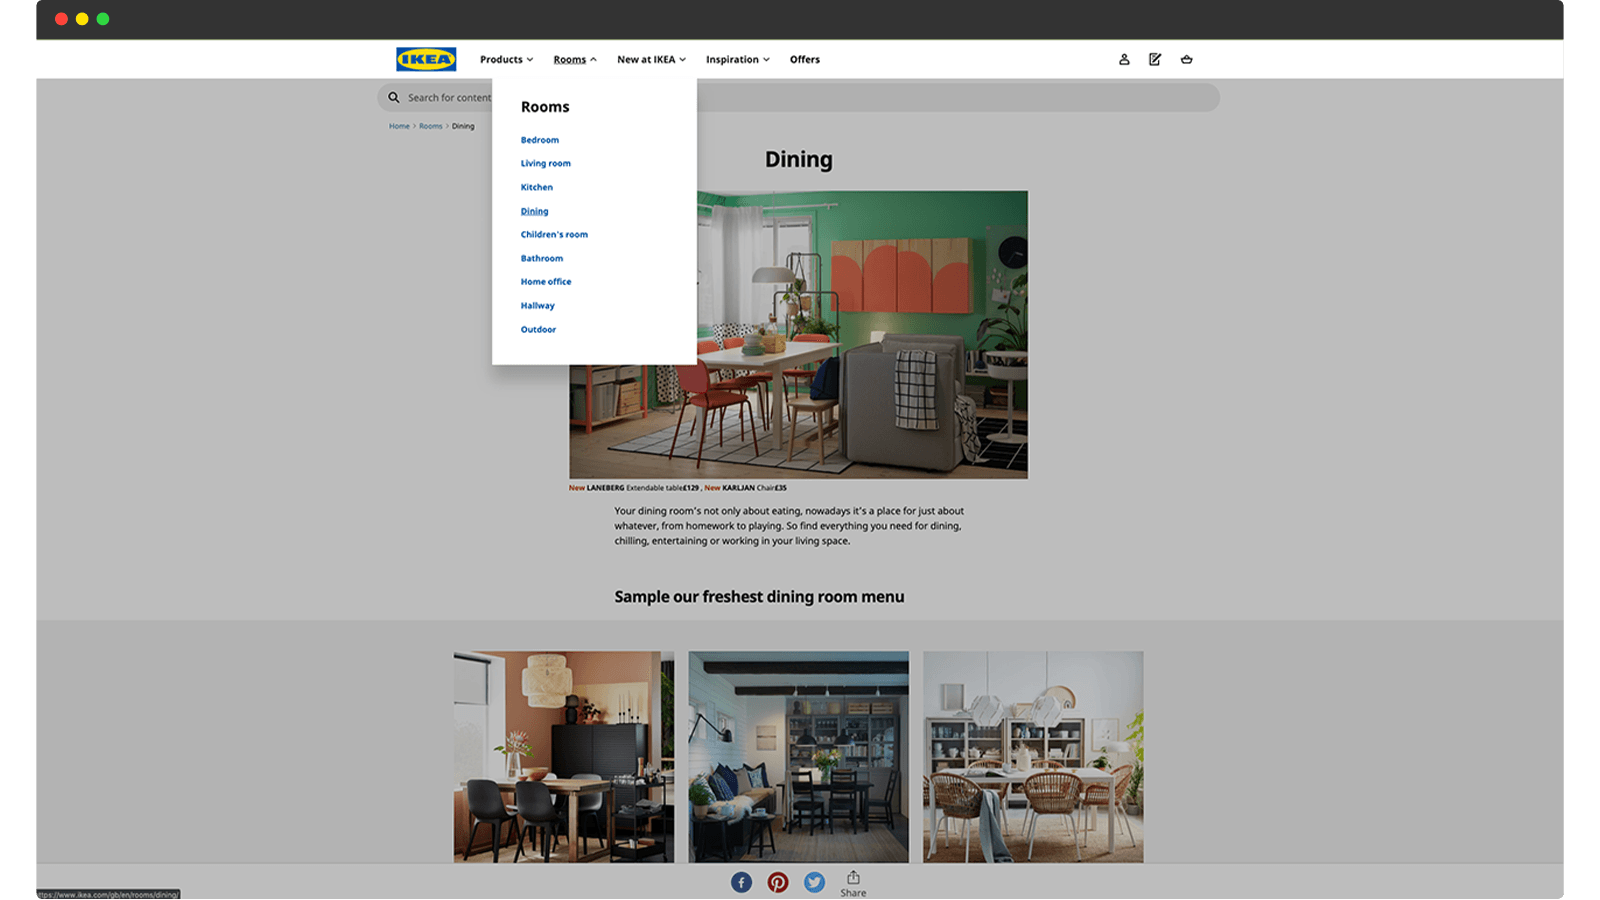Open the dark cabinet dining room thumbnail
The image size is (1600, 900).
798,757
